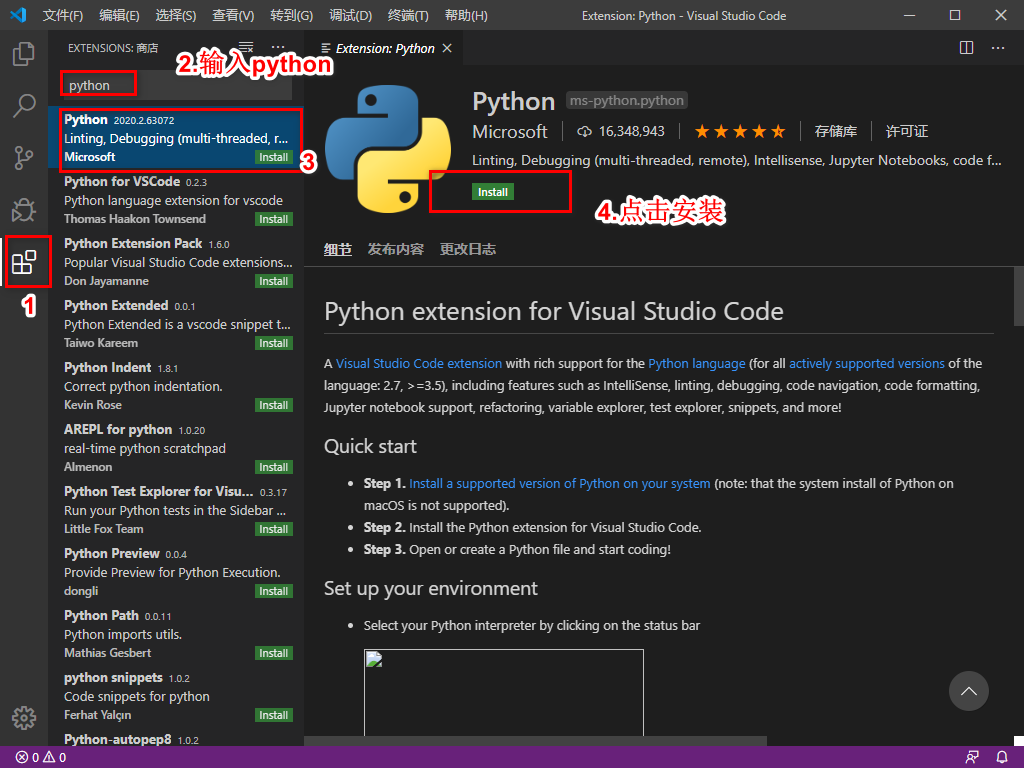Open extensions panel more actions menu

pyautogui.click(x=278, y=47)
